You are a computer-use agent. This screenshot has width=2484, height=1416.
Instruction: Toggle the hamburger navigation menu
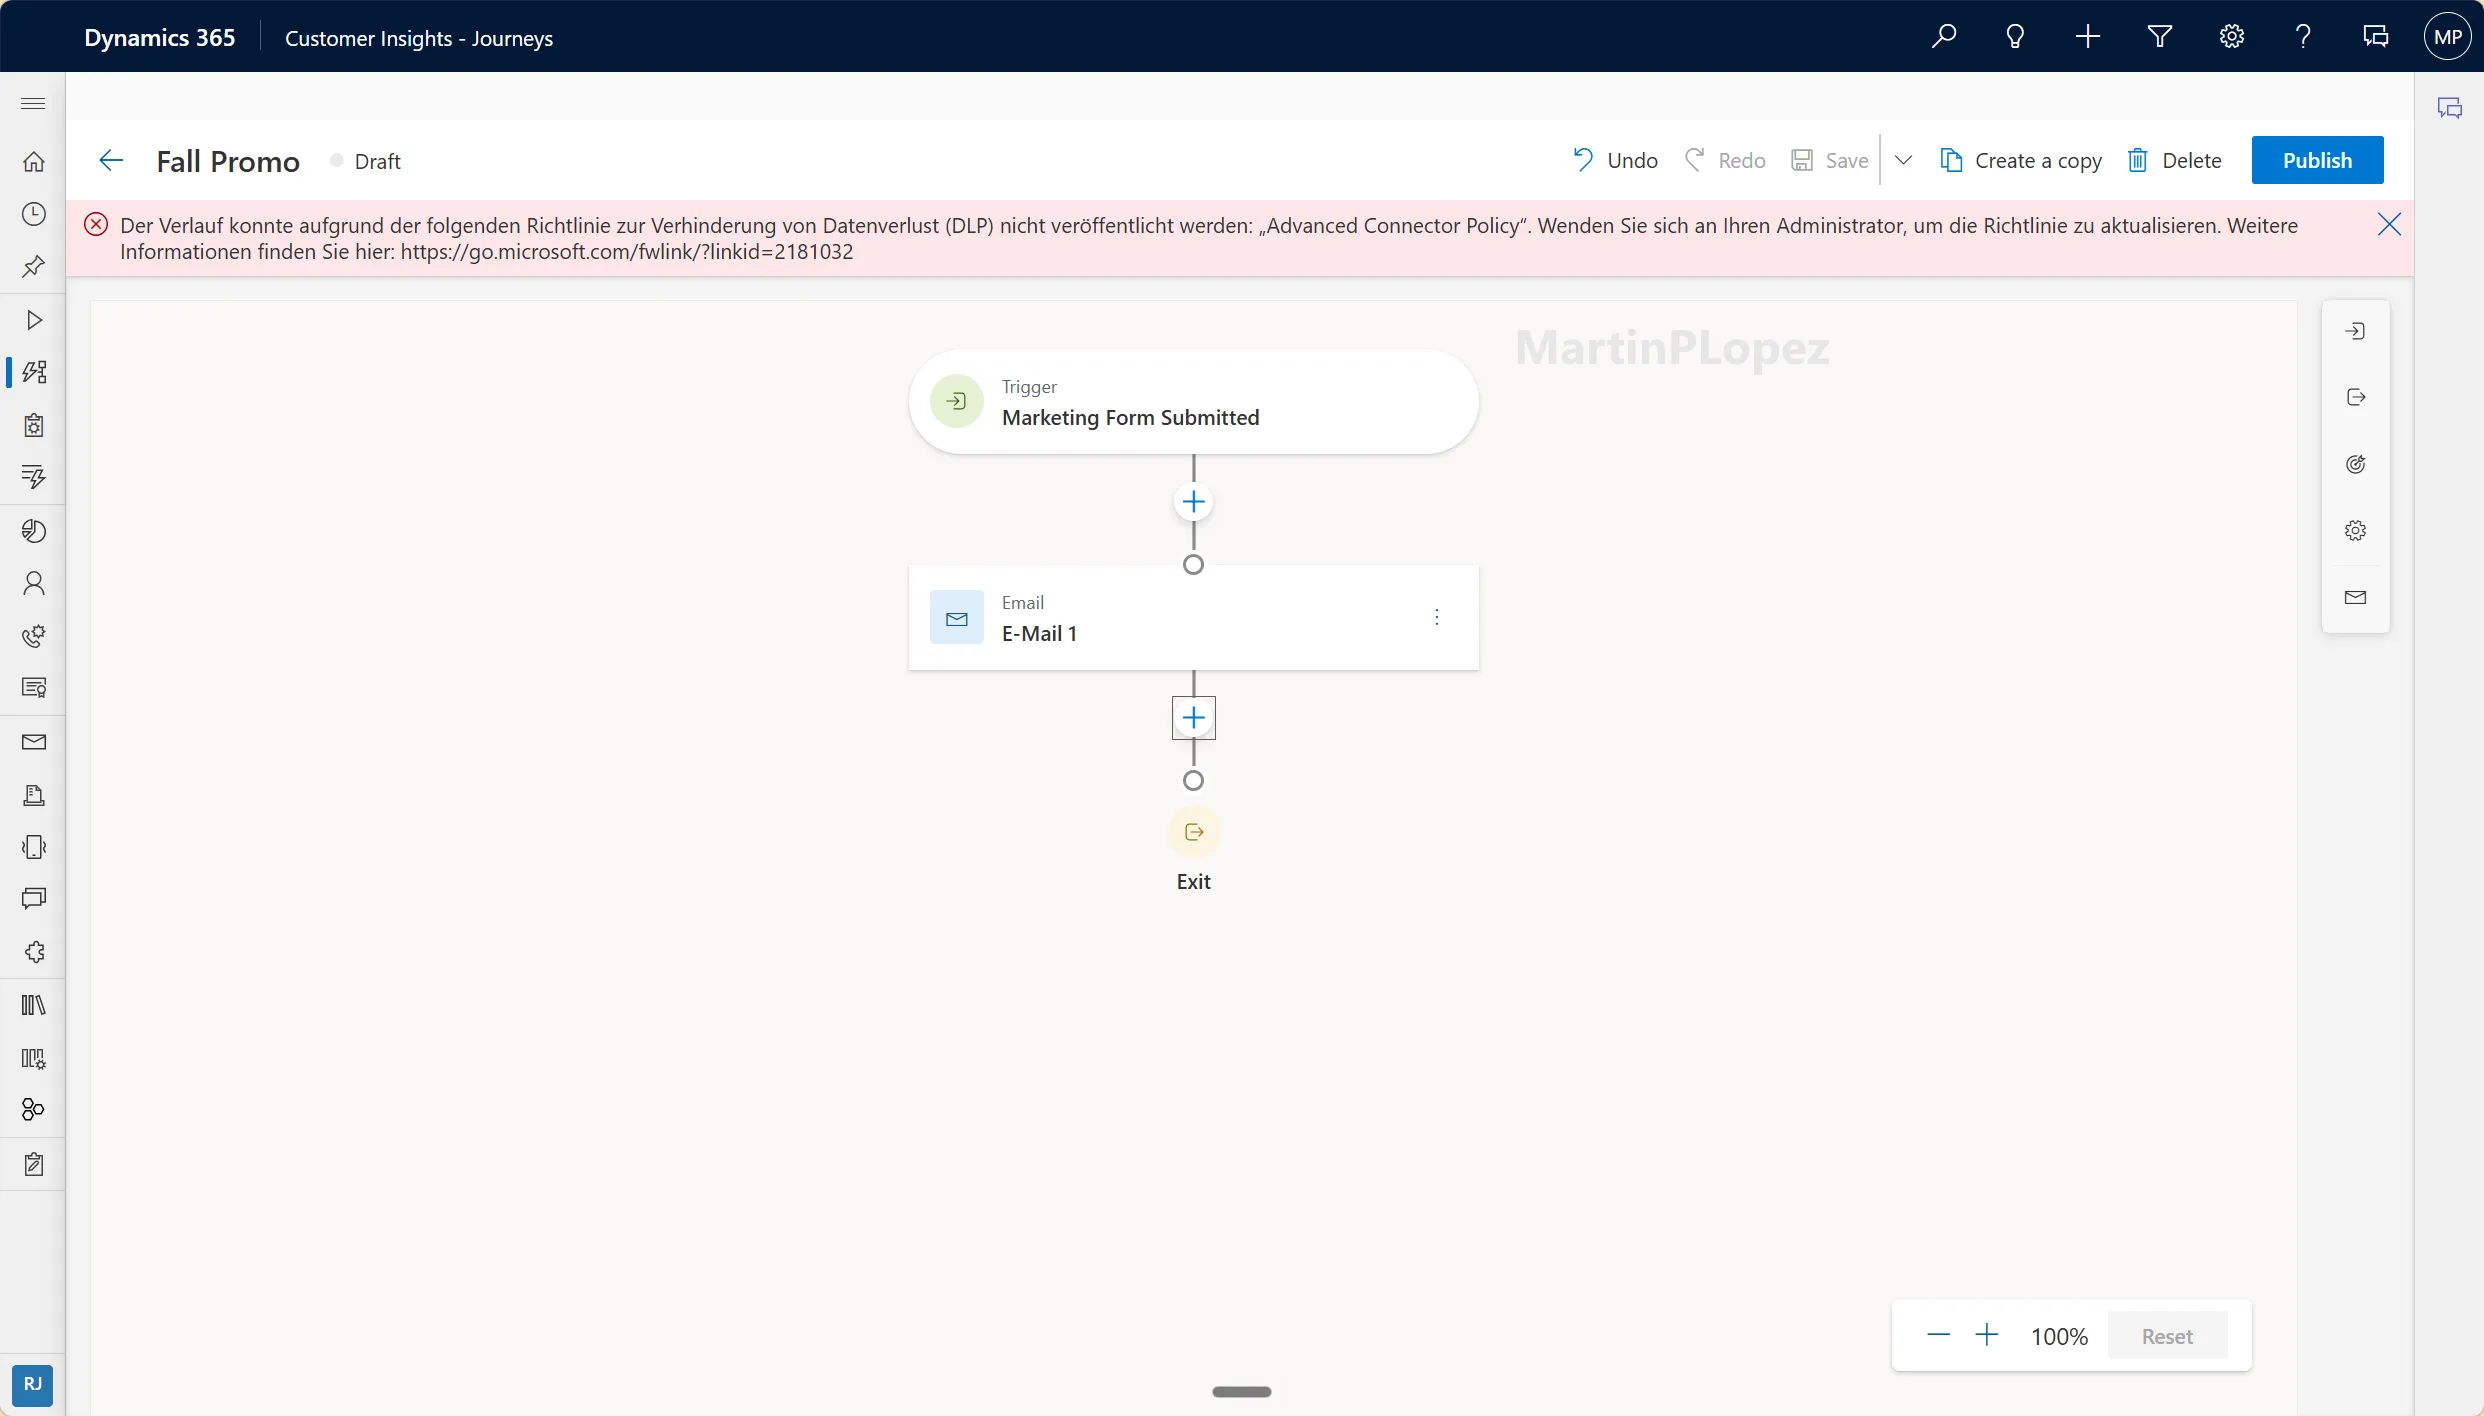click(33, 103)
